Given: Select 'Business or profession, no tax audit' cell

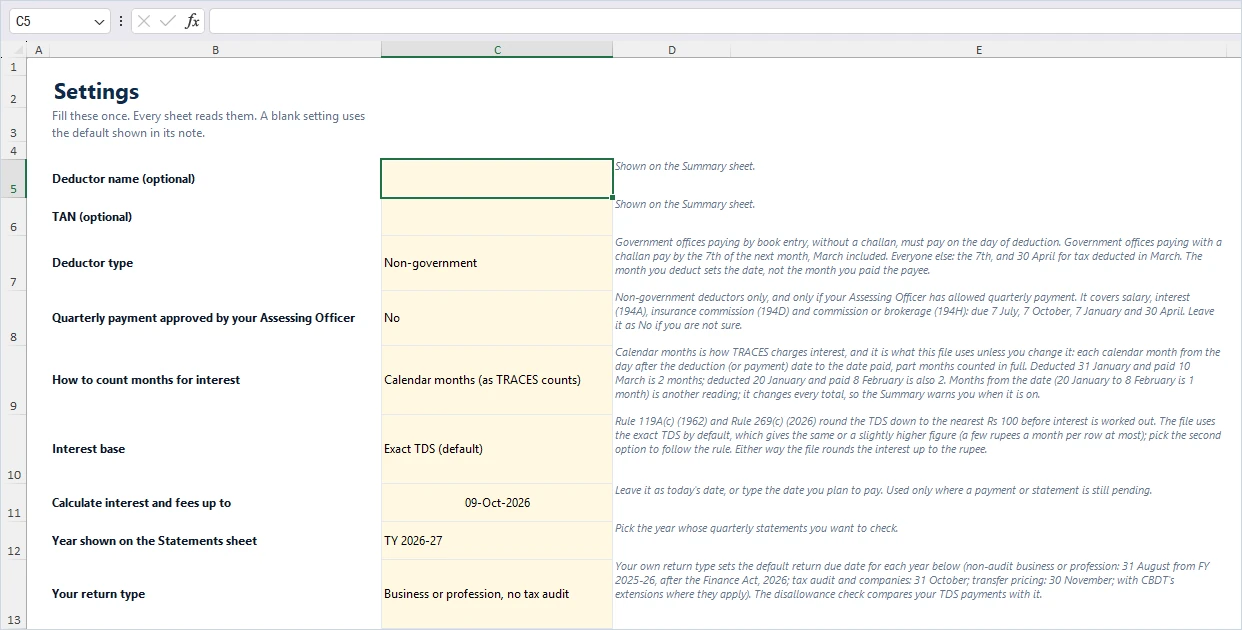Looking at the screenshot, I should tap(497, 594).
